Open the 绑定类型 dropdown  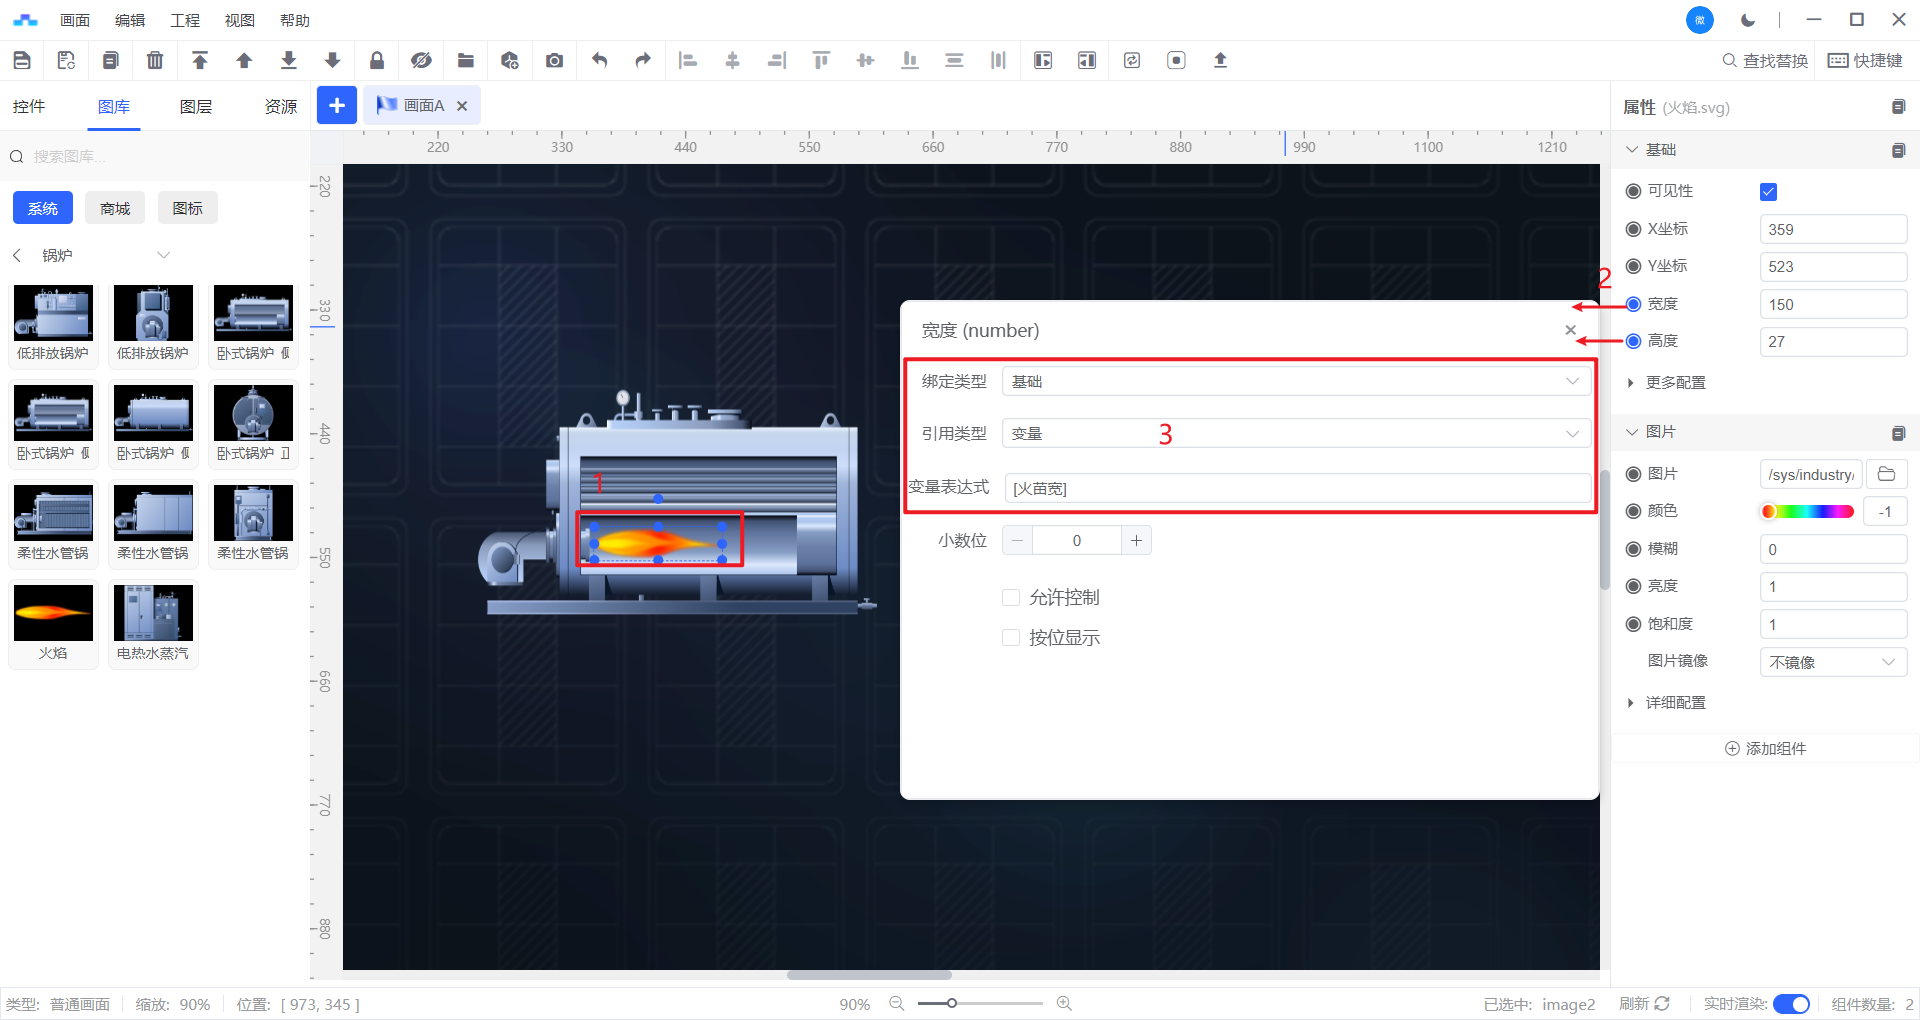[1295, 381]
